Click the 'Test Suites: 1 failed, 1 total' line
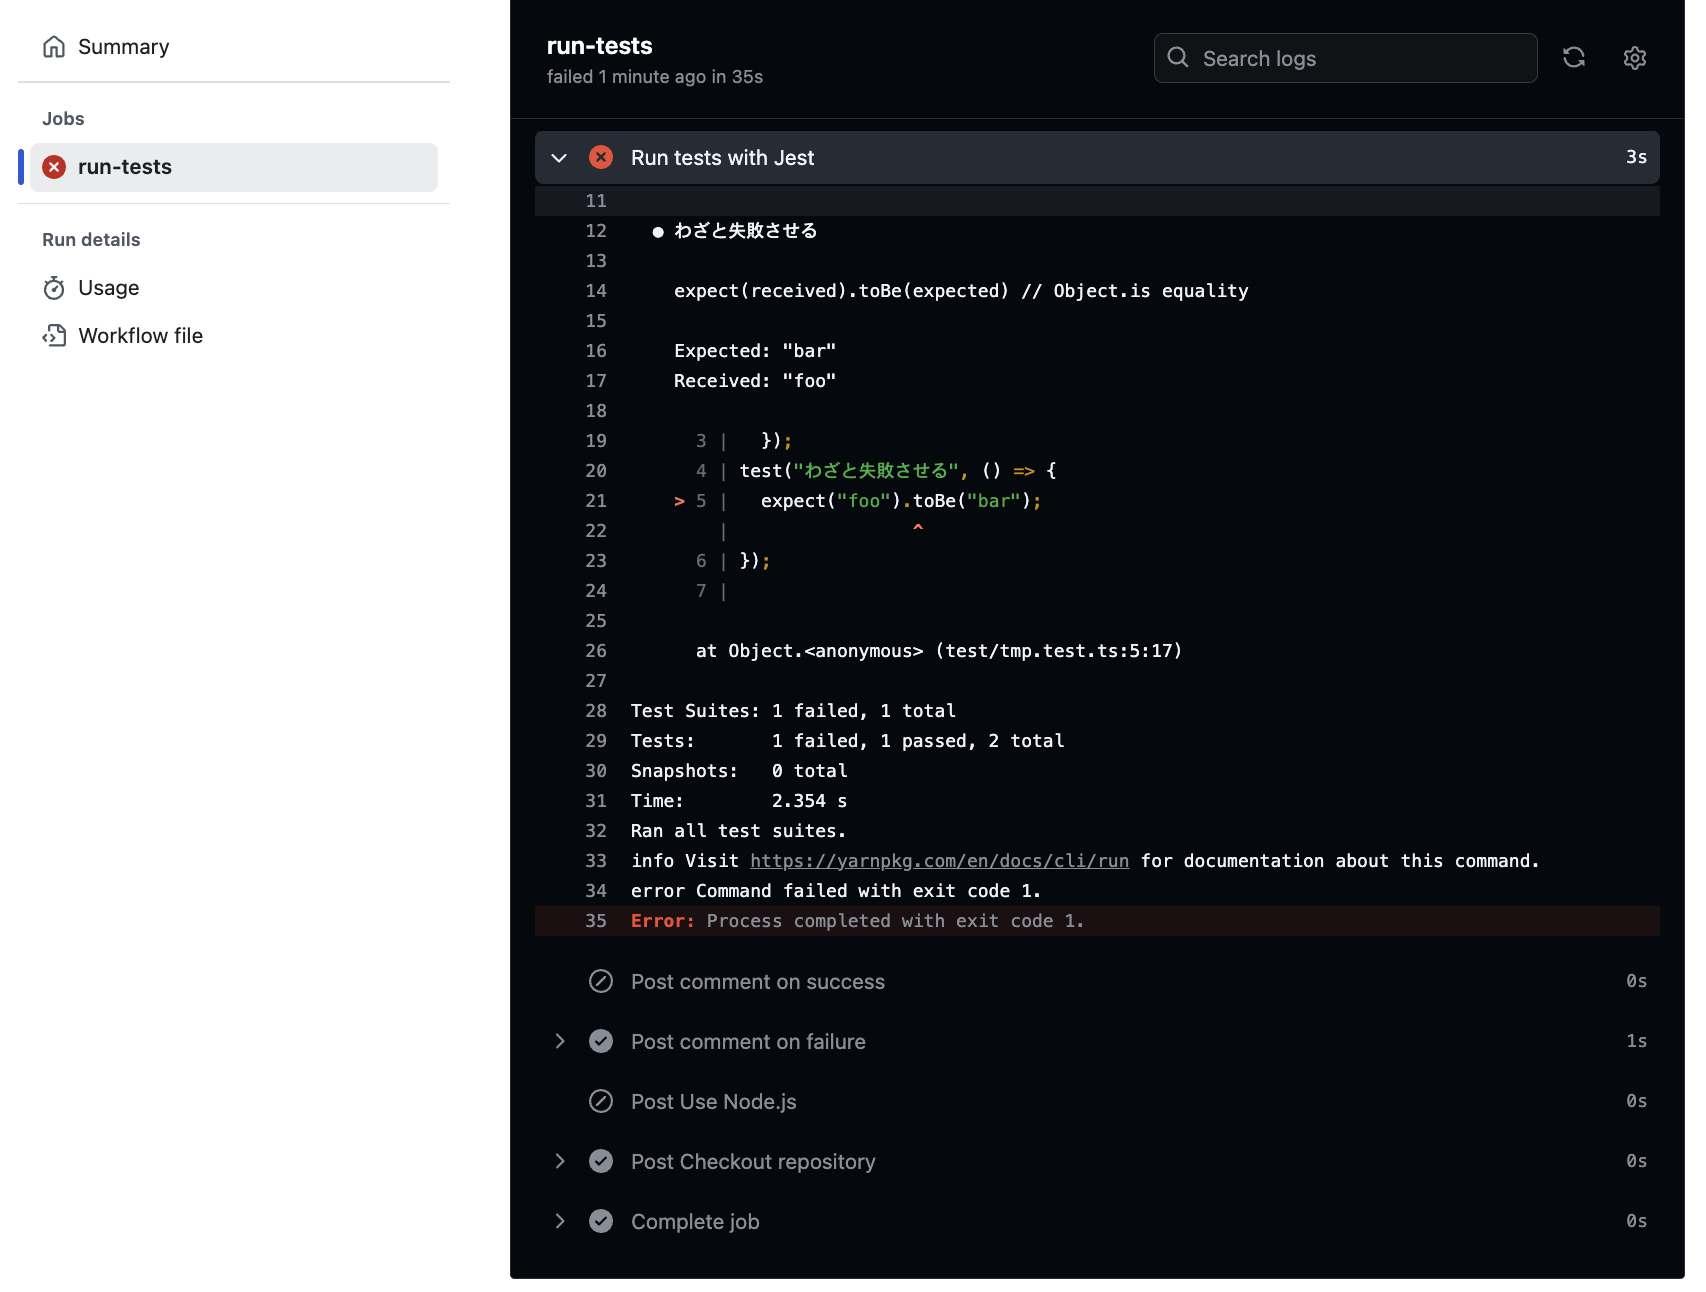Screen dimensions: 1706x1292 793,711
